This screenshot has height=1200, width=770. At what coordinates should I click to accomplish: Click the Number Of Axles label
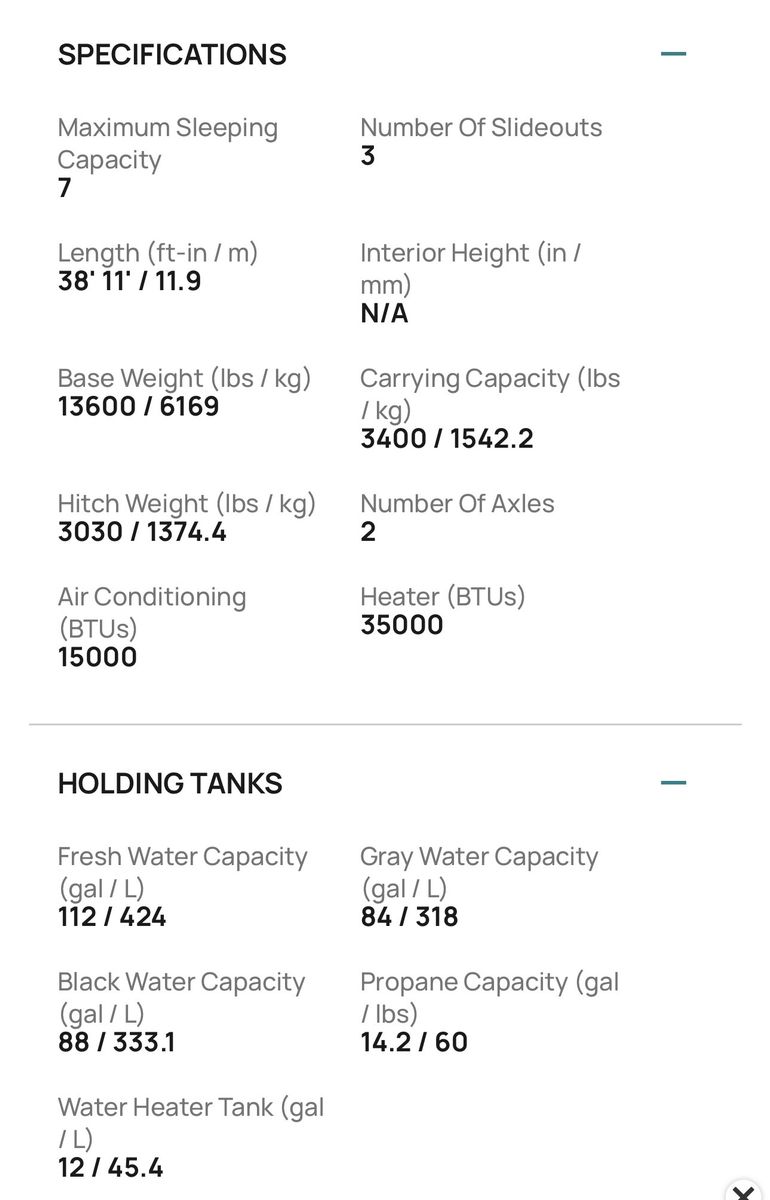(457, 503)
